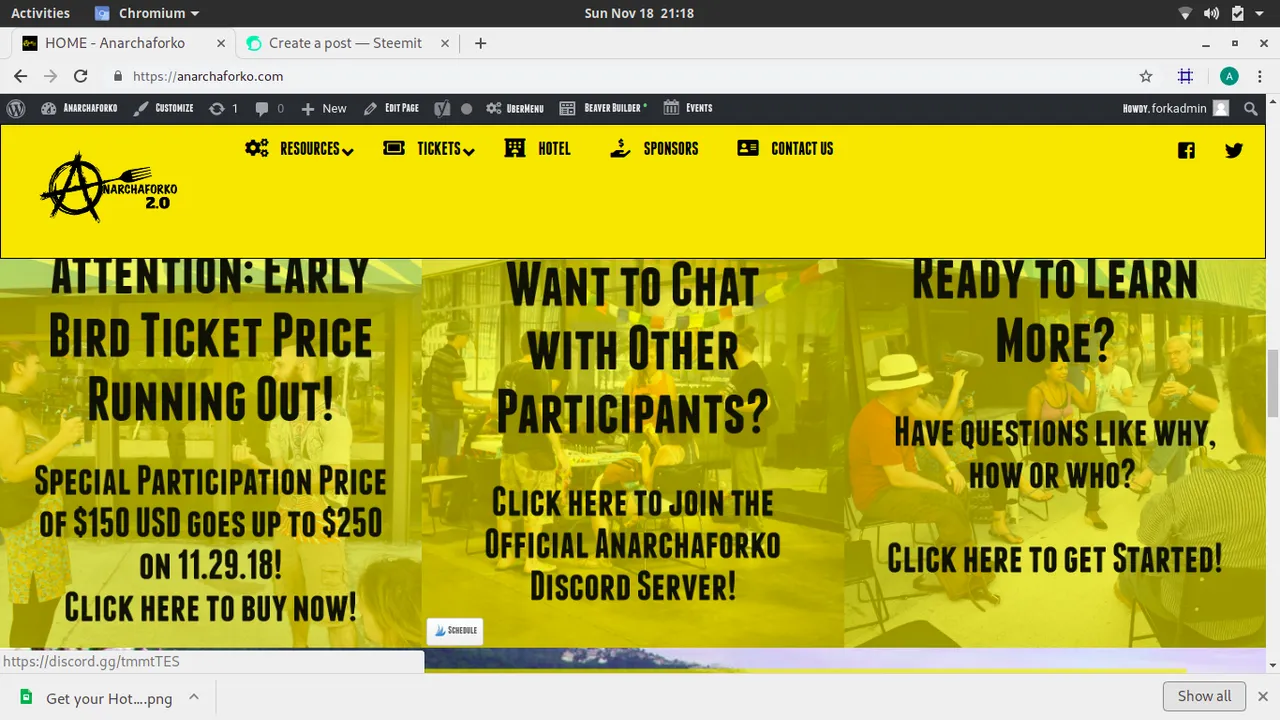Switch to HOME - Anarchaforko tab
This screenshot has height=720, width=1280.
[113, 43]
